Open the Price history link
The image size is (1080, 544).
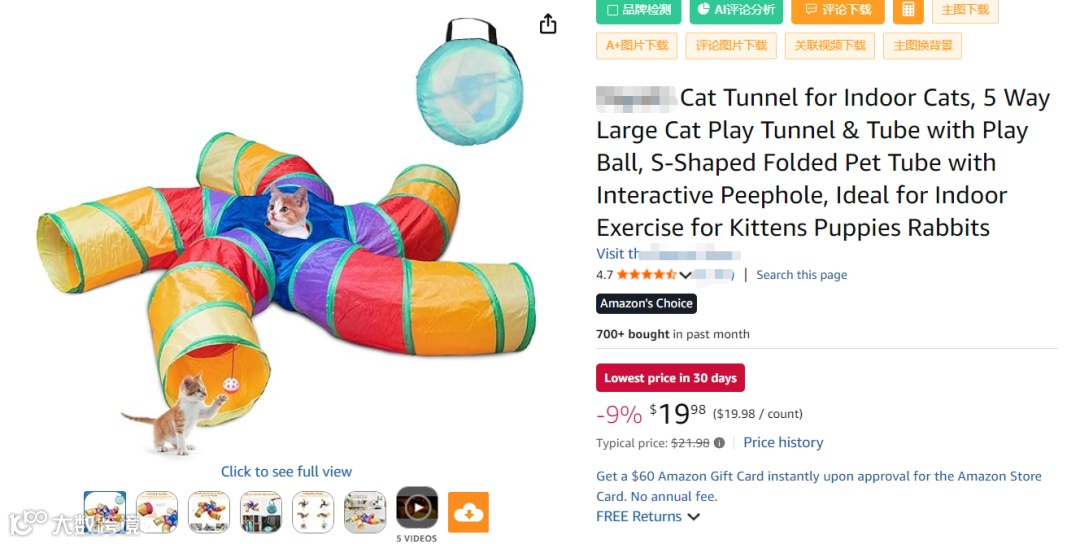(x=783, y=443)
